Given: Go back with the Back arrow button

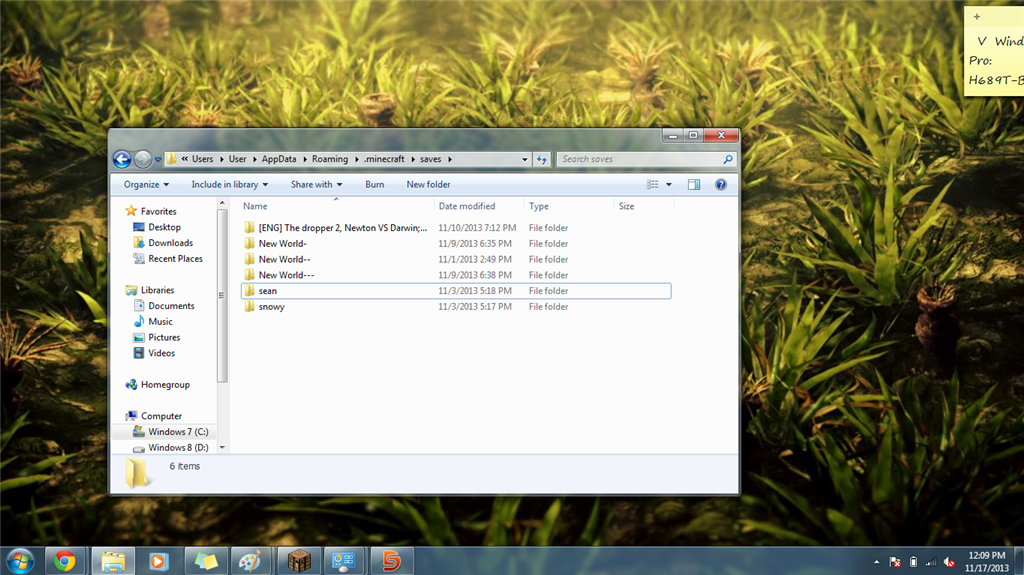Looking at the screenshot, I should (x=121, y=159).
